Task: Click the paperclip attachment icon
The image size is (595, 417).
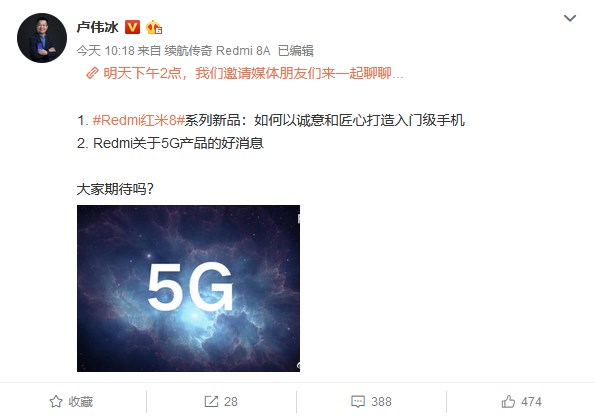Action: (92, 73)
